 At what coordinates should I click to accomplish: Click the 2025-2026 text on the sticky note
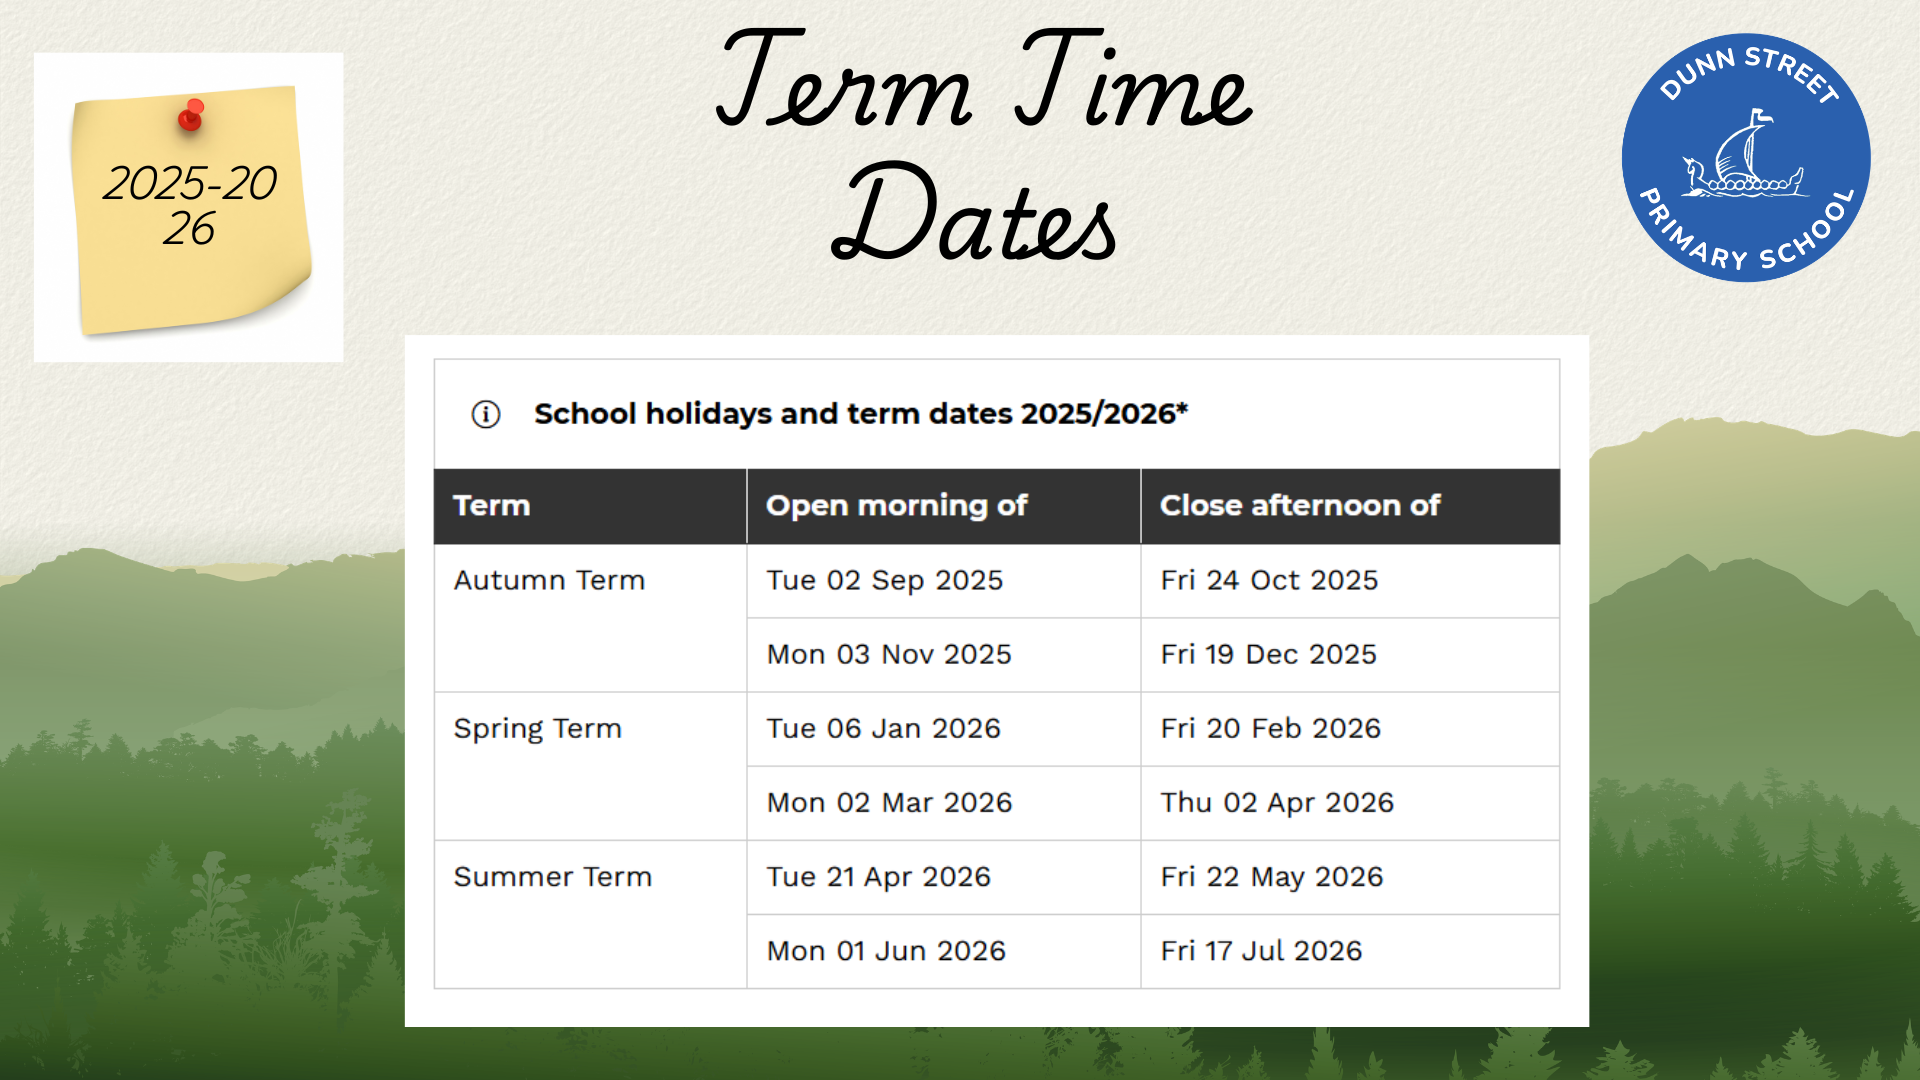coord(190,205)
